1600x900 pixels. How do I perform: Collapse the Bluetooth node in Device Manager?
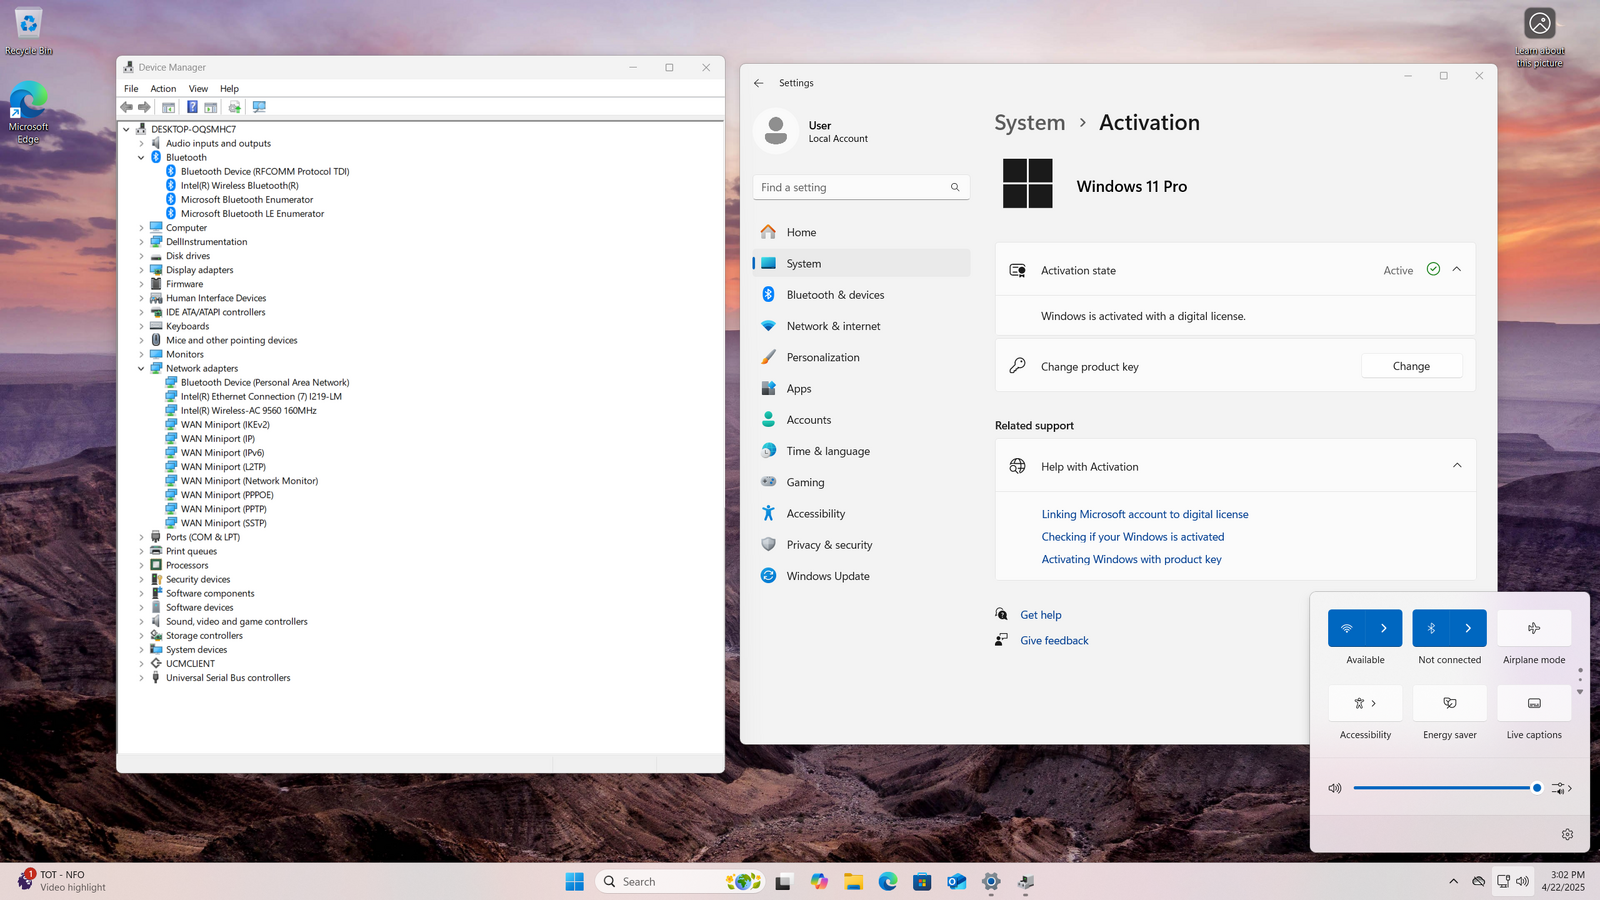(x=141, y=158)
